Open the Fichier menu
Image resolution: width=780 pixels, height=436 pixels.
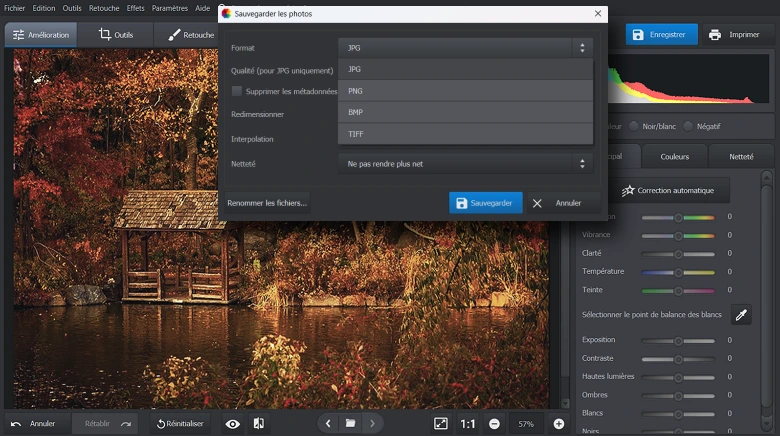[x=14, y=8]
